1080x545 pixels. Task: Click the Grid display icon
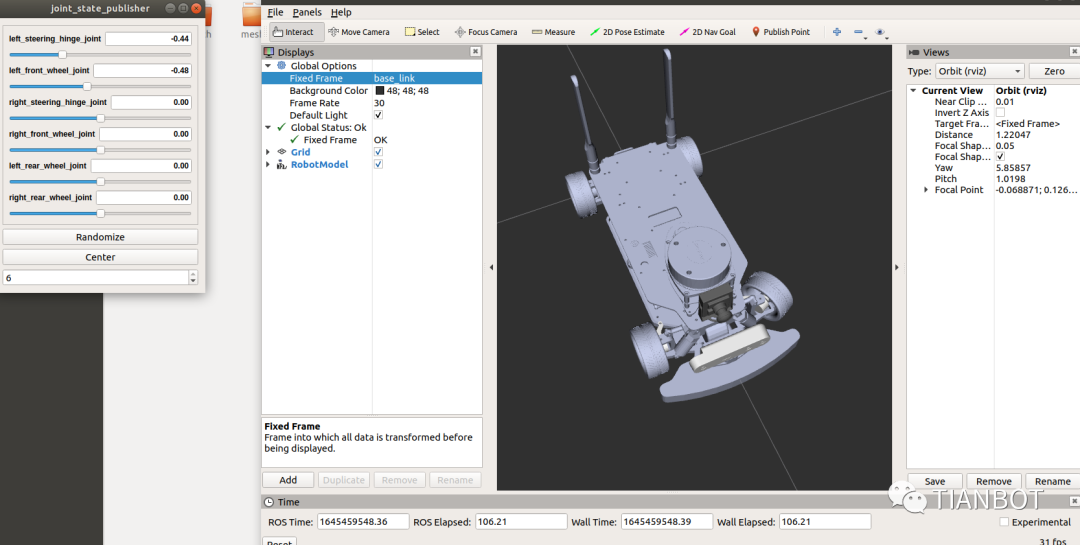coord(281,152)
